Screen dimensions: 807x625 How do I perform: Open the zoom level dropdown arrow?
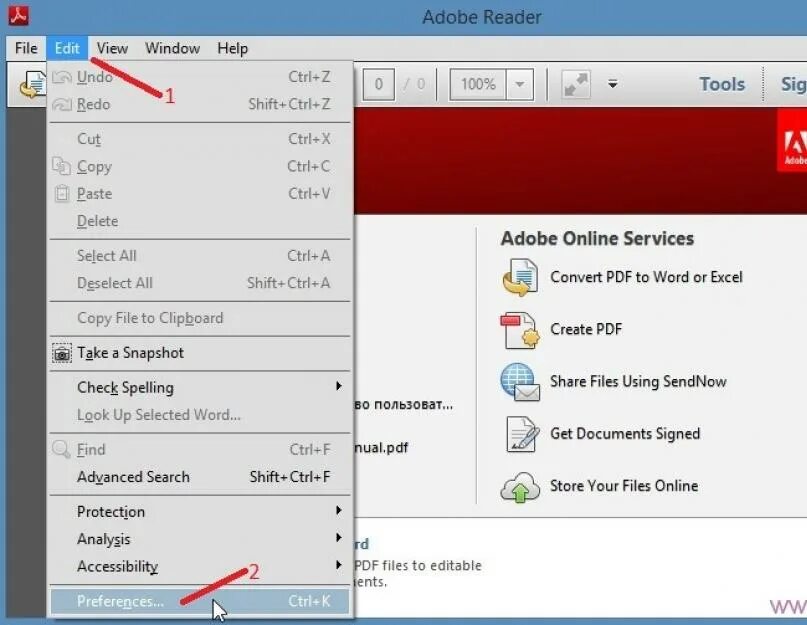pyautogui.click(x=520, y=84)
